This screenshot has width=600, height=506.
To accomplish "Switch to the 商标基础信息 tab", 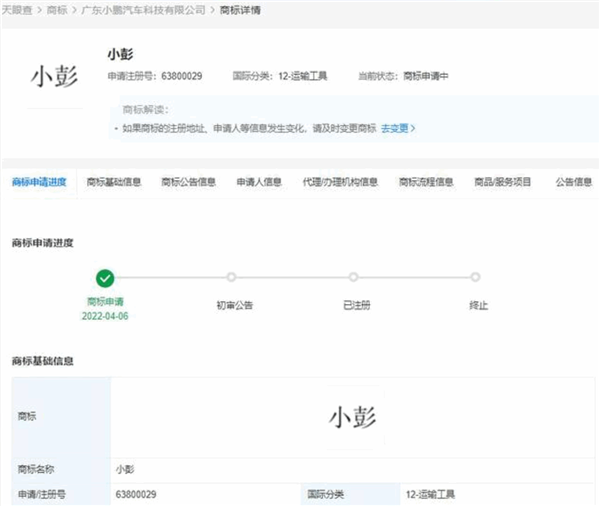I will click(114, 182).
